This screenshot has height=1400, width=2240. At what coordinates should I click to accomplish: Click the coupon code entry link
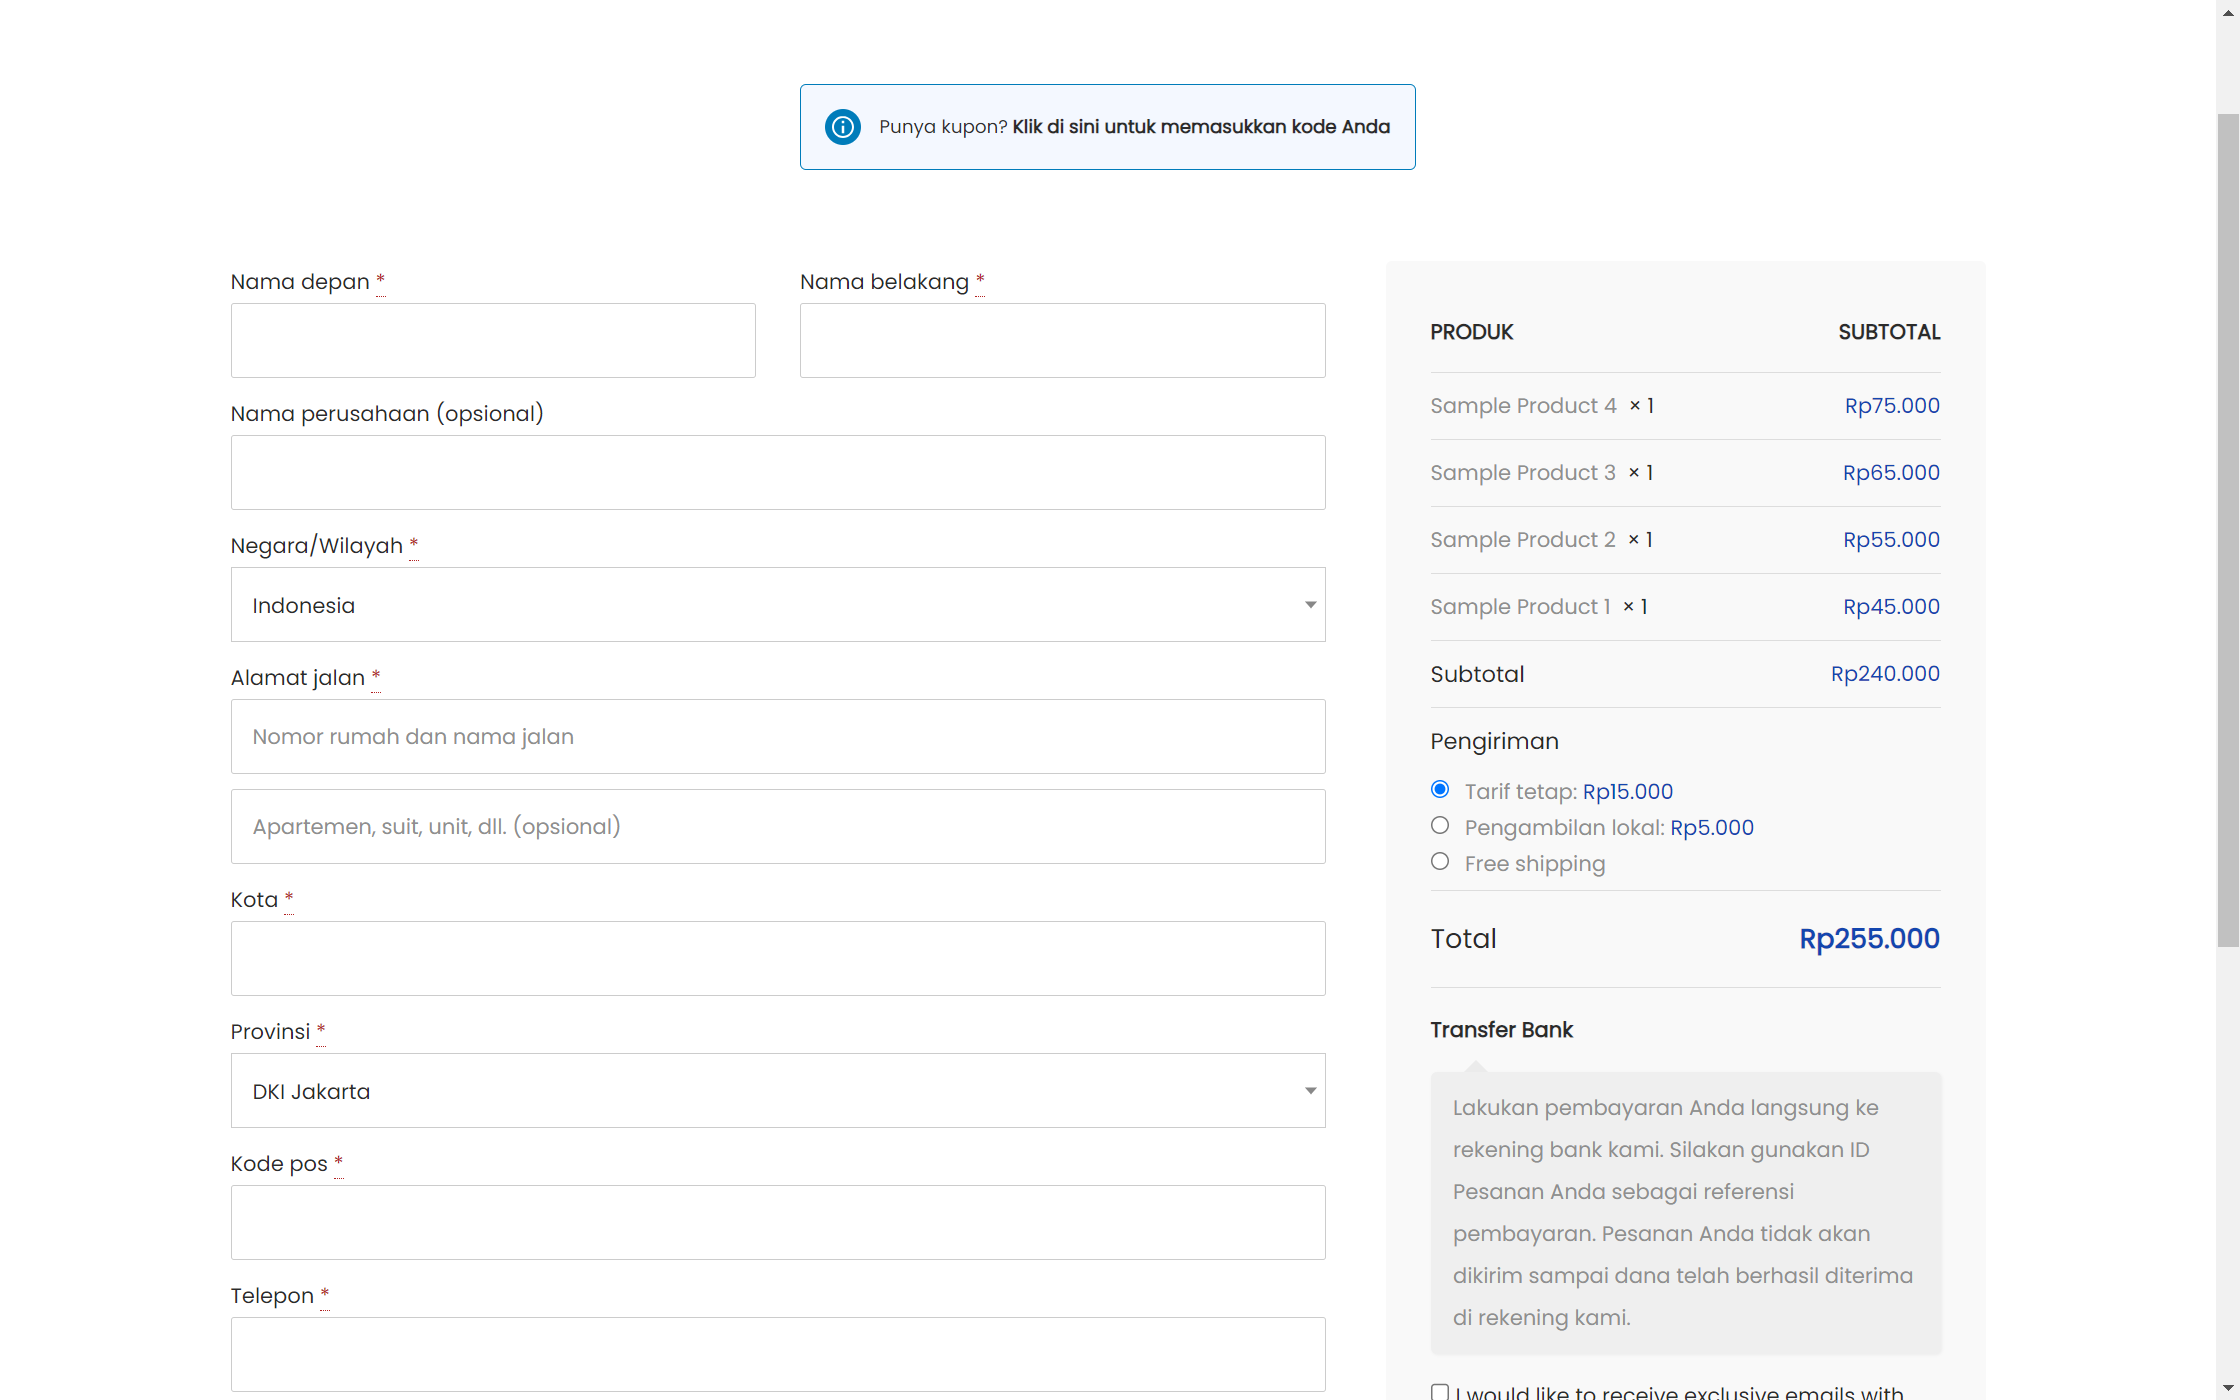pyautogui.click(x=1200, y=127)
